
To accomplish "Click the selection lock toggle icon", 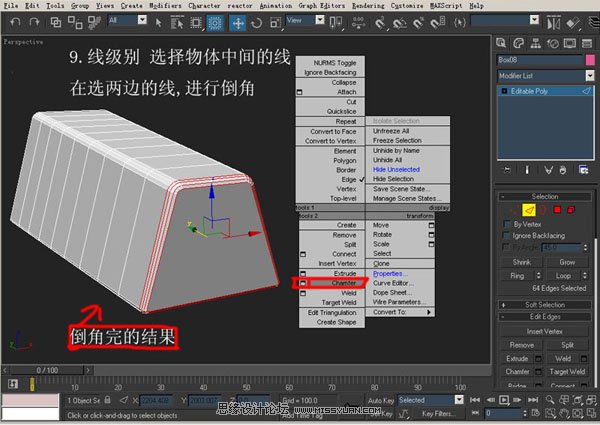I will (x=108, y=400).
